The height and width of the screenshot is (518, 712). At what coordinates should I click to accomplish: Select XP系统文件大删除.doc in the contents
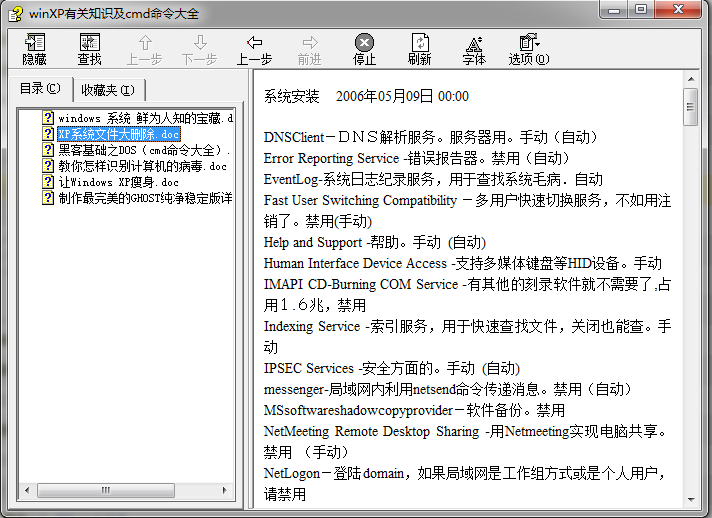click(x=112, y=134)
